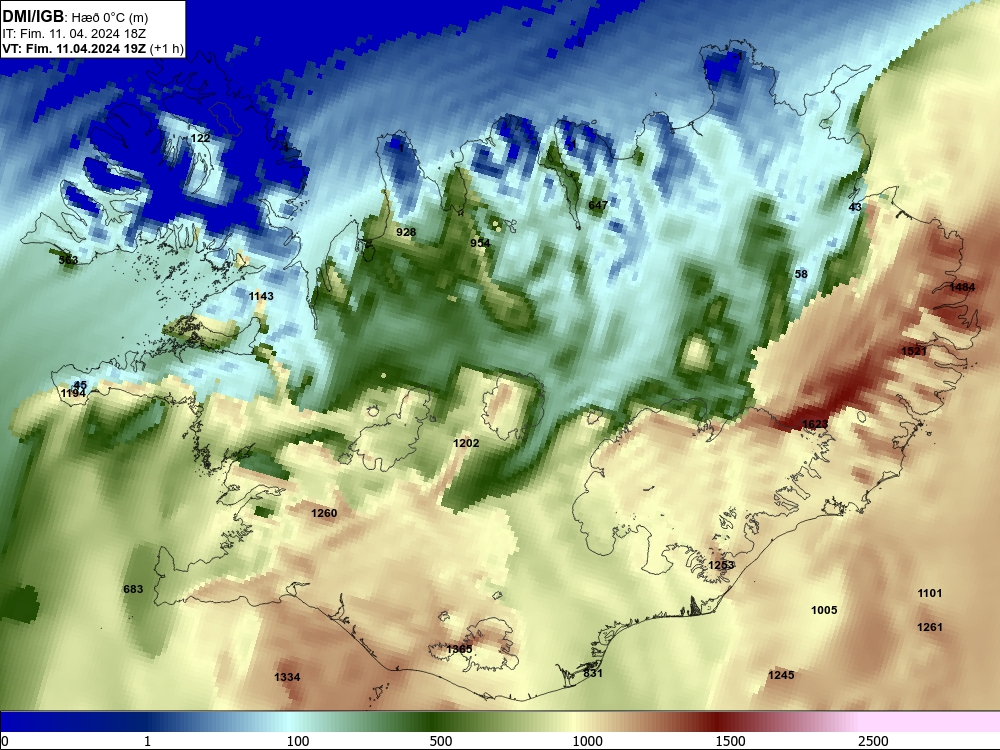Select the 1245 map value
This screenshot has height=750, width=1000.
(781, 675)
